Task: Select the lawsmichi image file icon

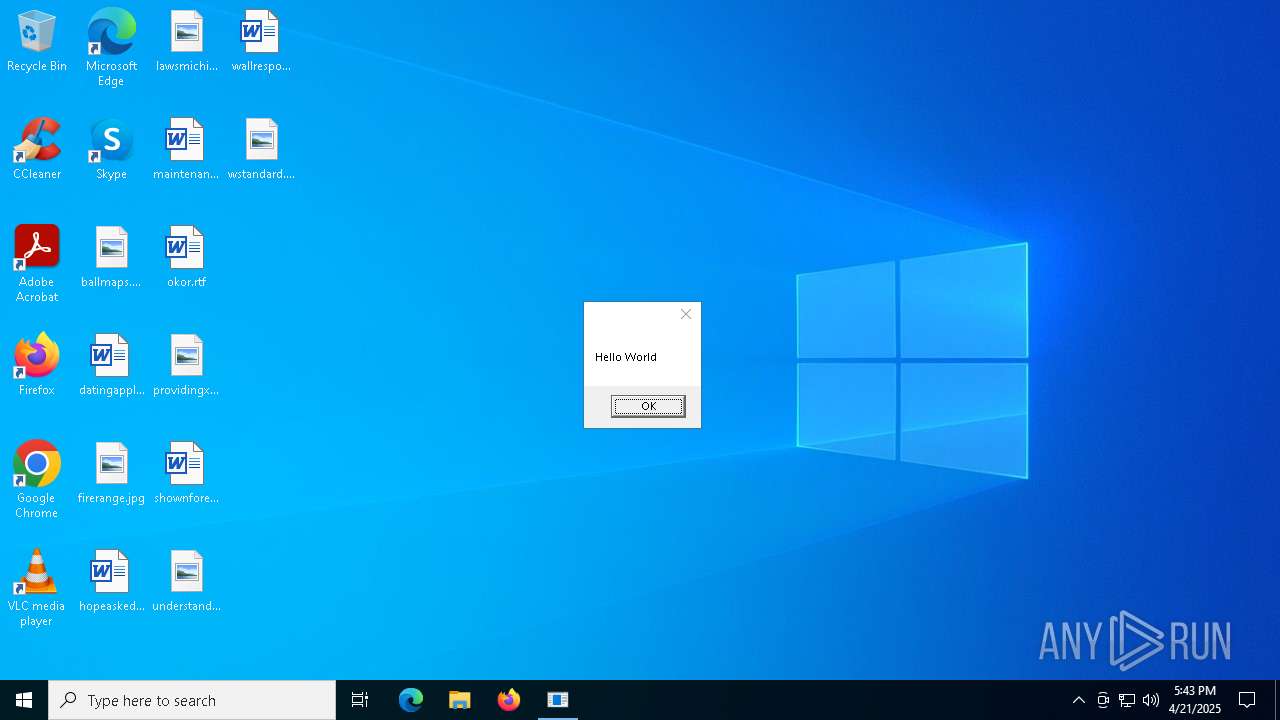Action: (186, 42)
